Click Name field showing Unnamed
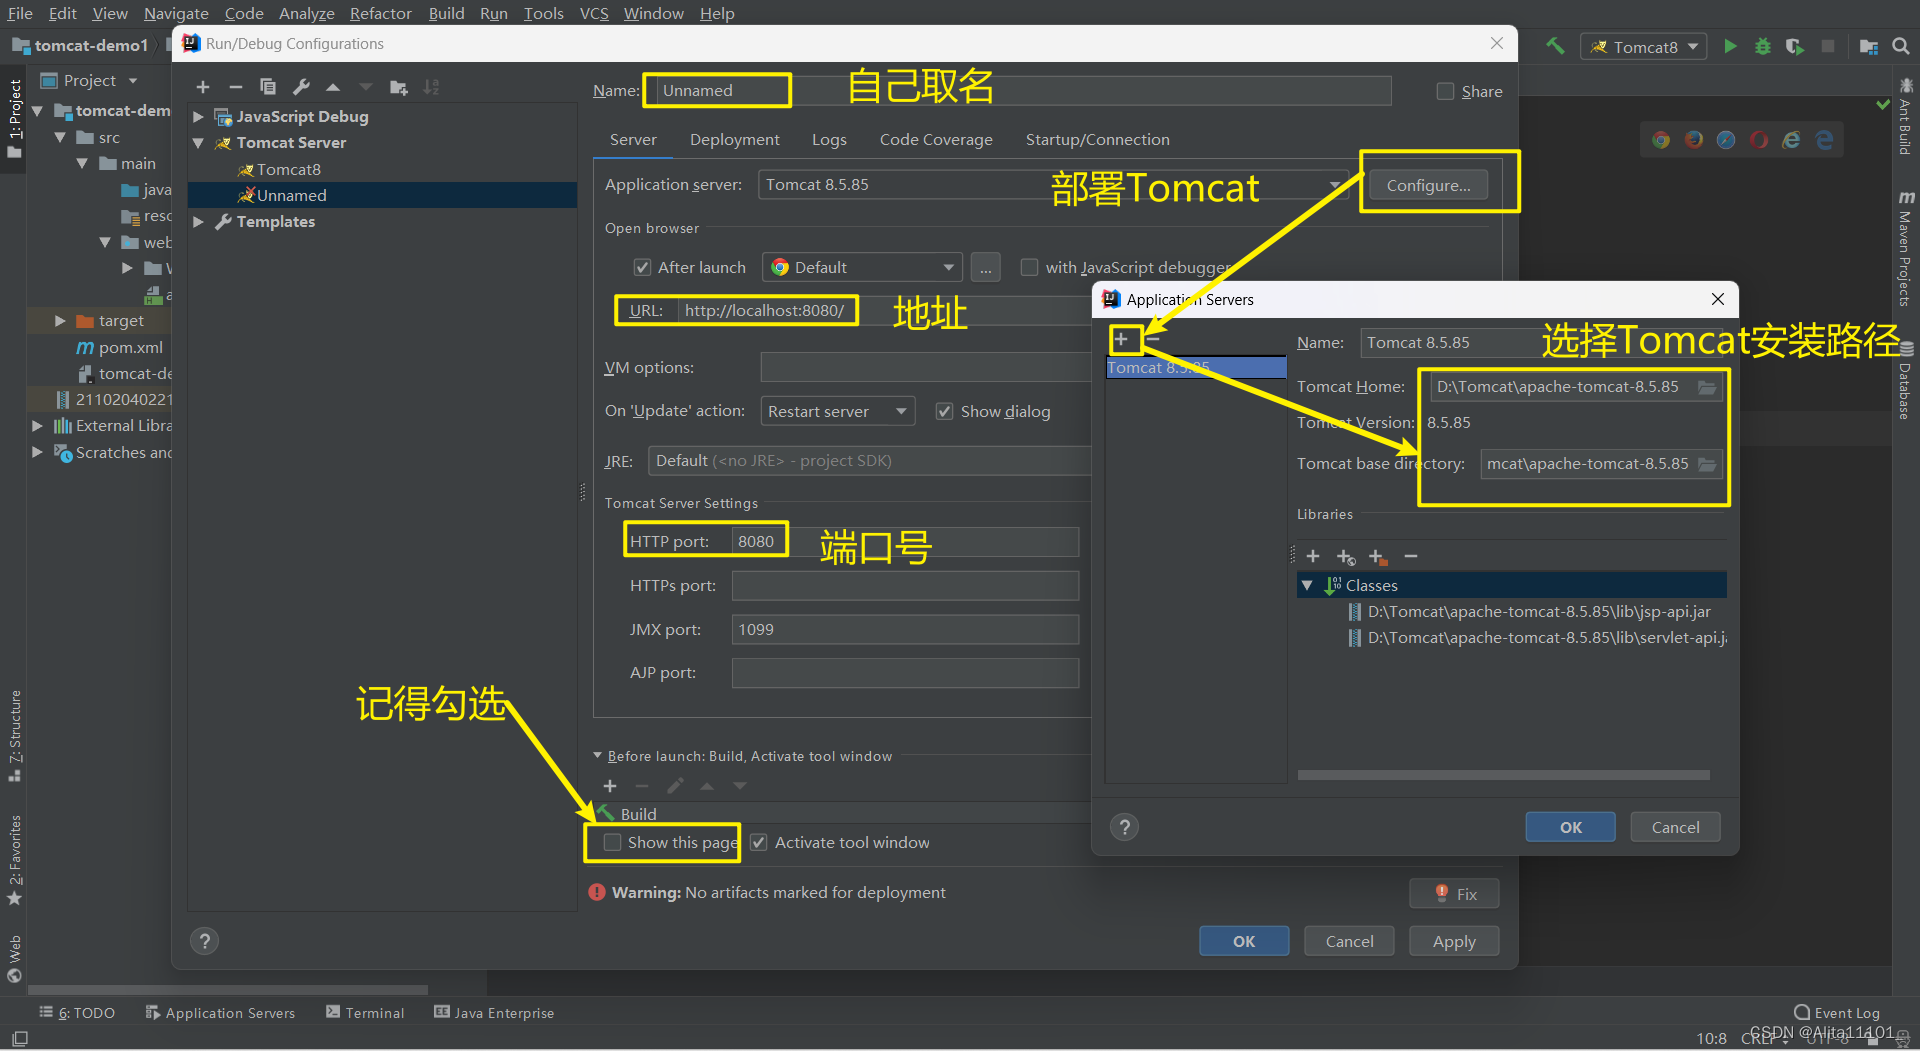Viewport: 1920px width, 1051px height. click(x=1022, y=91)
